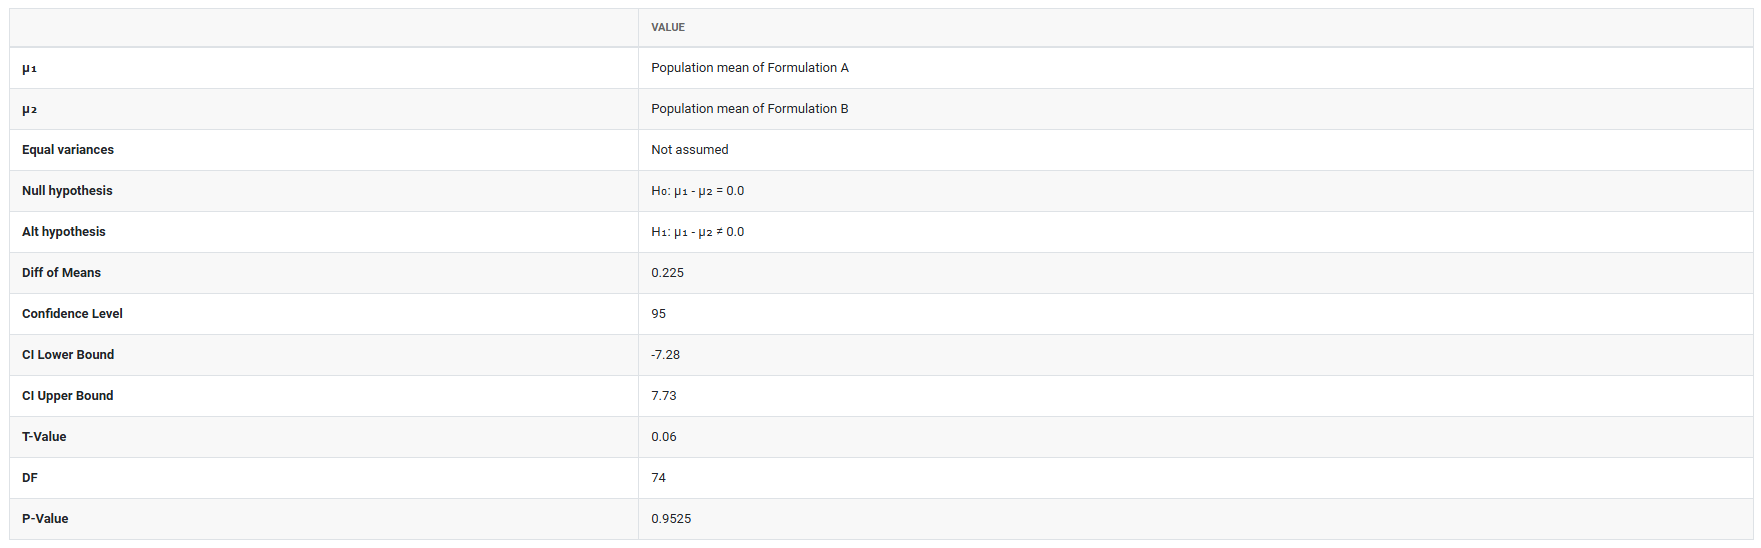Click the CI upper bound value 7.73
The width and height of the screenshot is (1761, 548).
coord(663,396)
